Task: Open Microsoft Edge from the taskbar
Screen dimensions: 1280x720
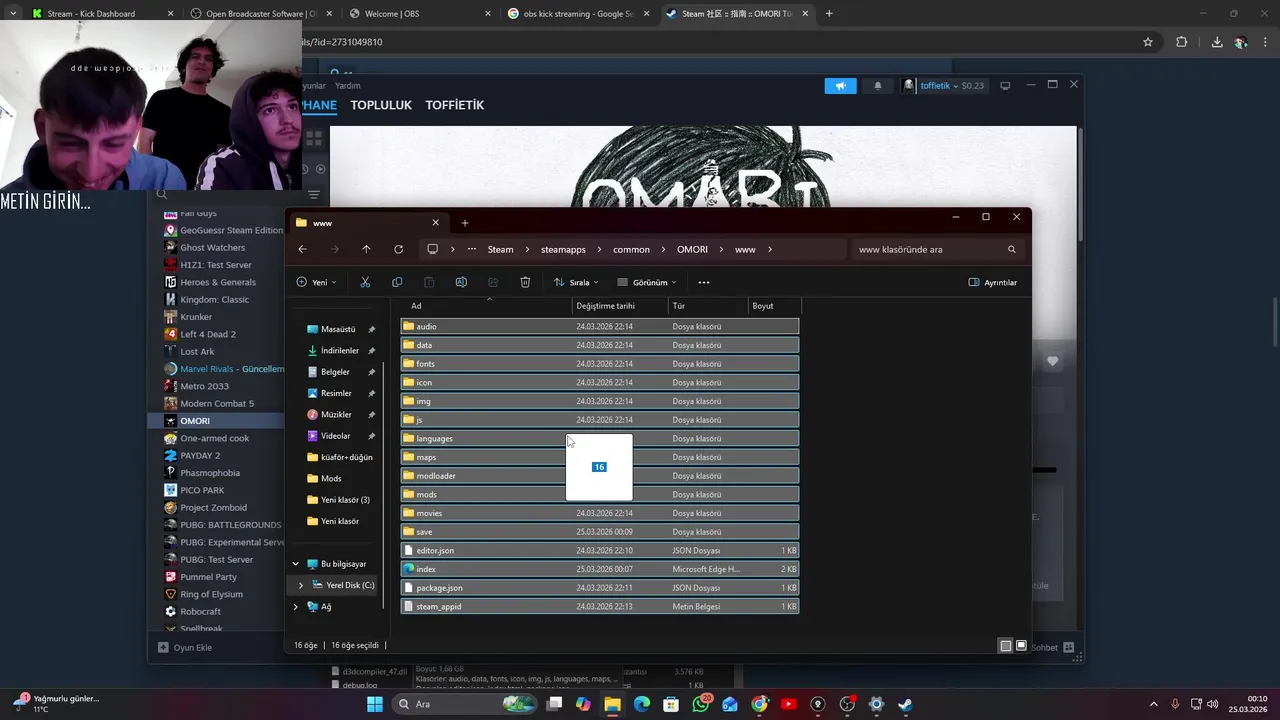Action: (642, 704)
